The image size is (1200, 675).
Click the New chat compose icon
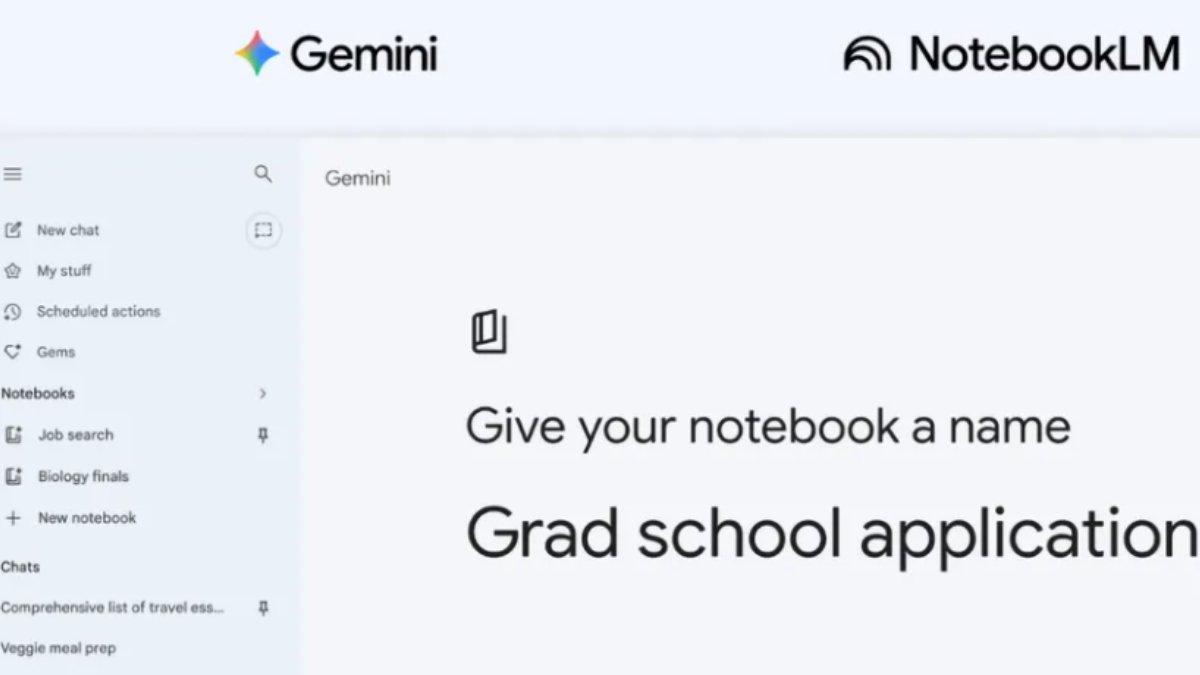13,229
